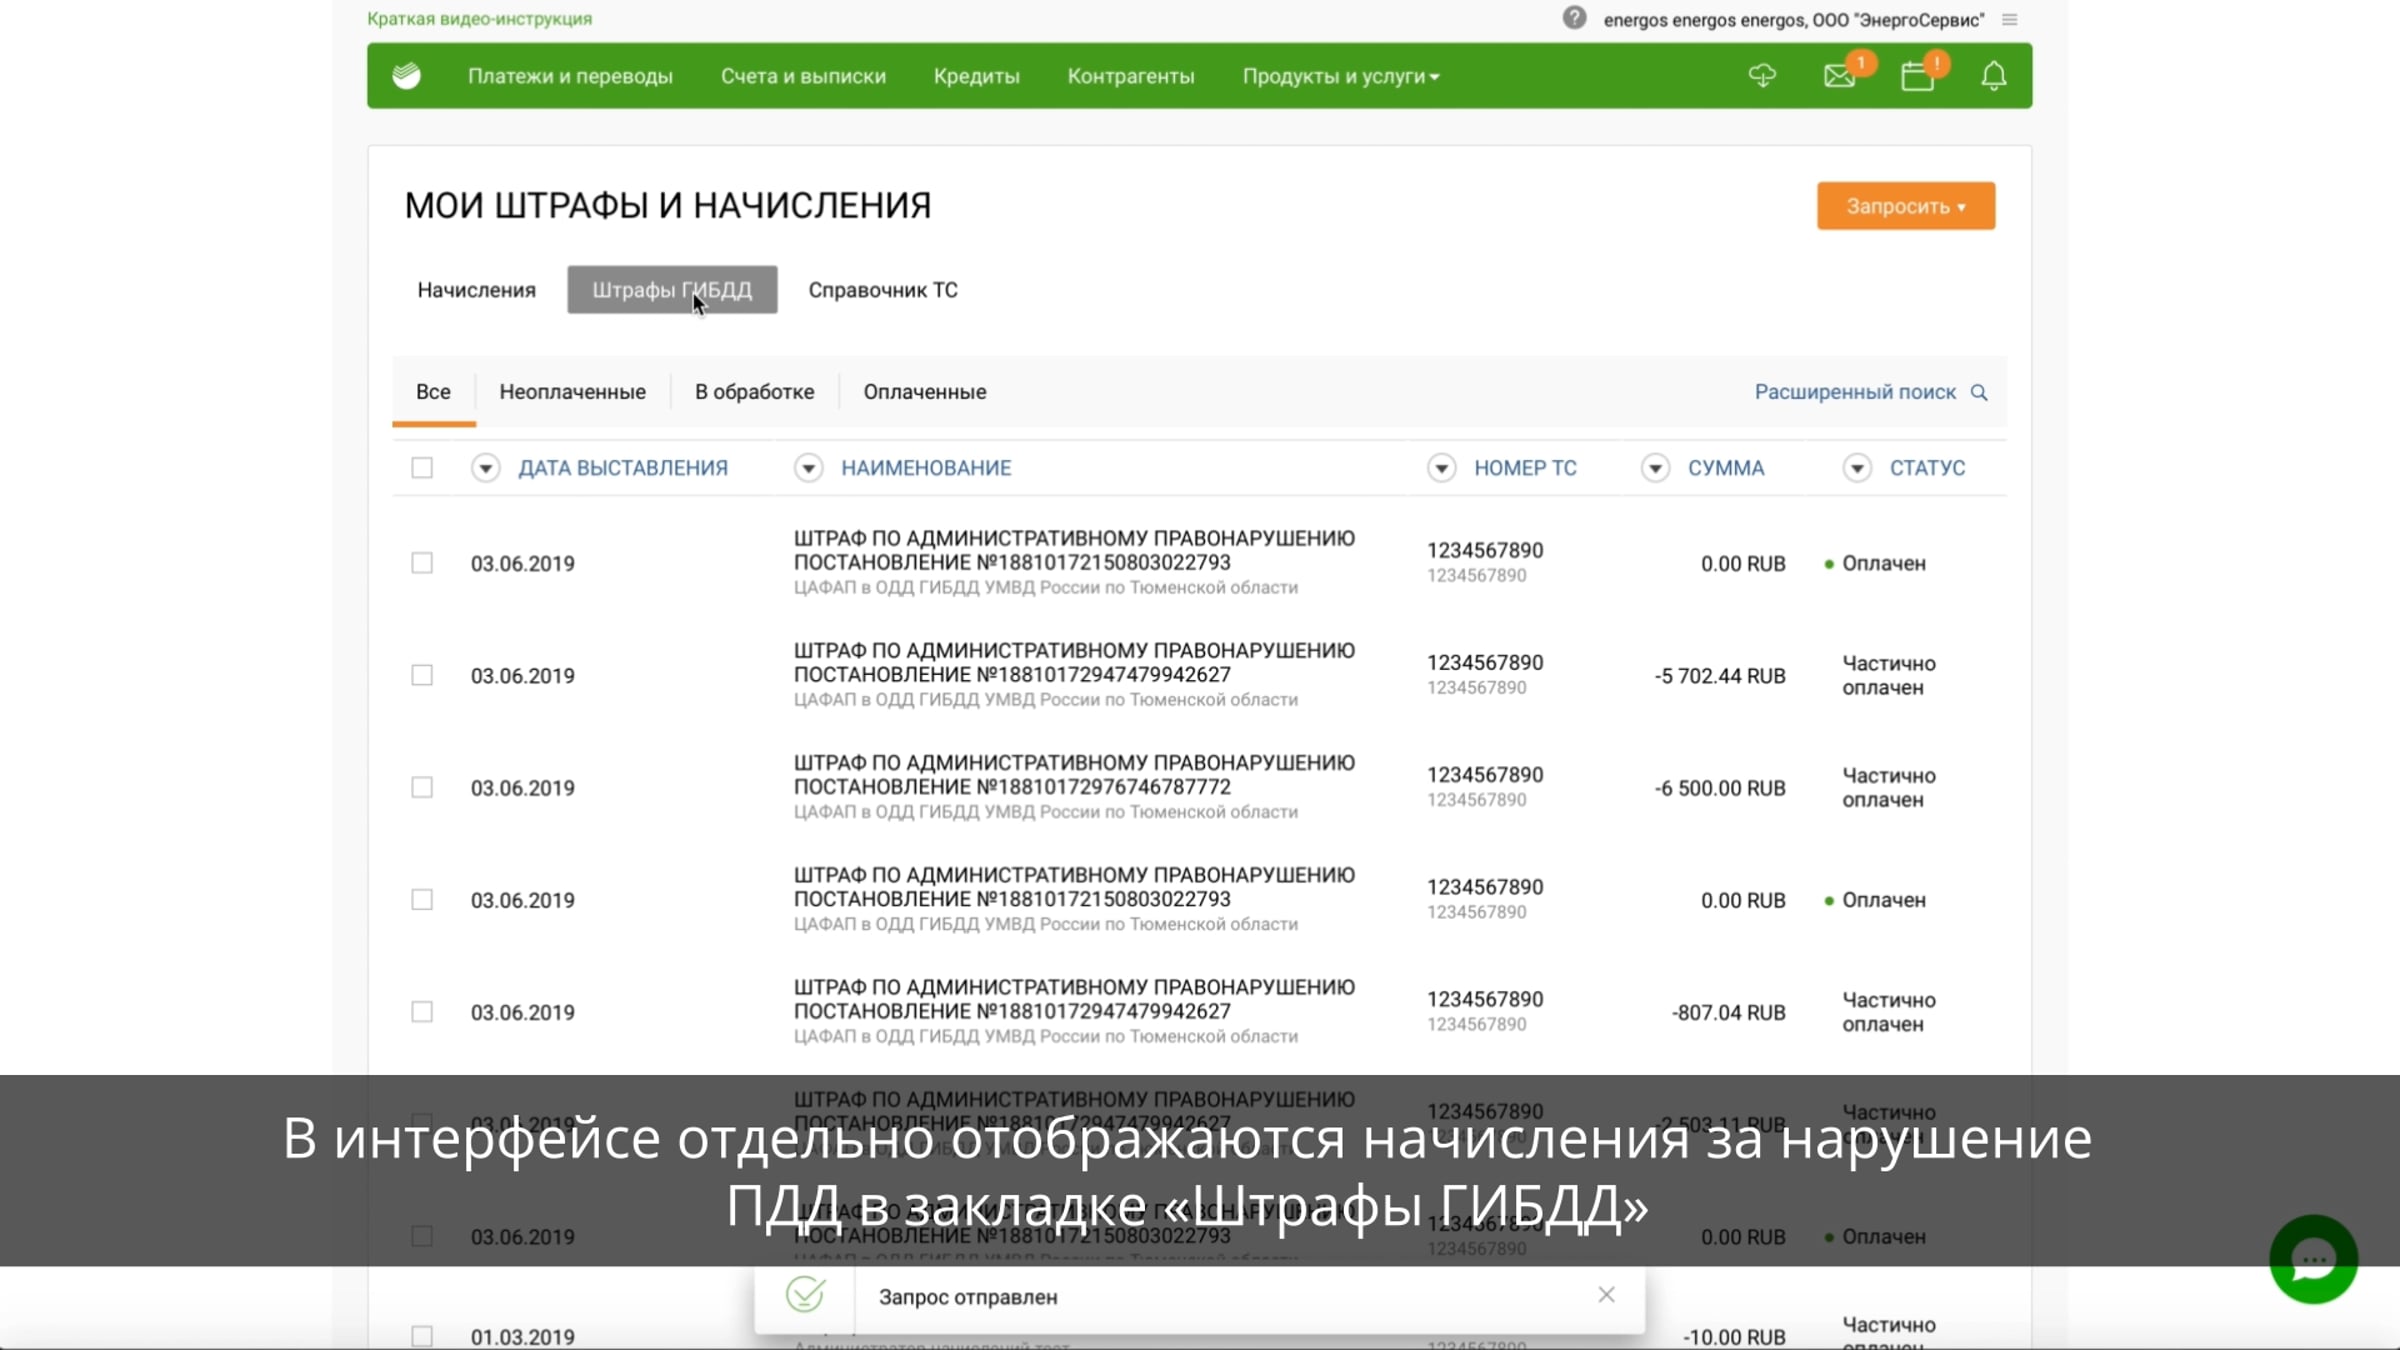2400x1350 pixels.
Task: Click the -5 702.44 RUB amount cell
Action: [x=1719, y=676]
